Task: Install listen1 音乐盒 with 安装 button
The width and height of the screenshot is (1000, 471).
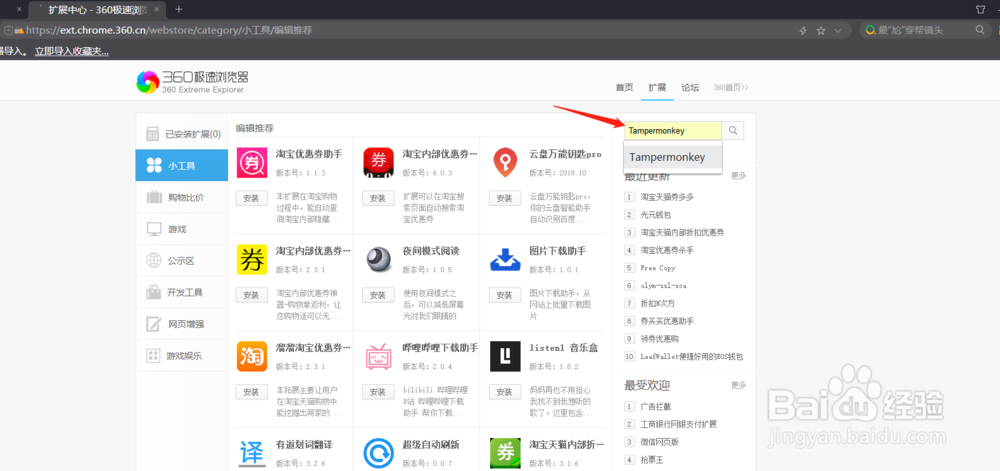Action: click(504, 391)
